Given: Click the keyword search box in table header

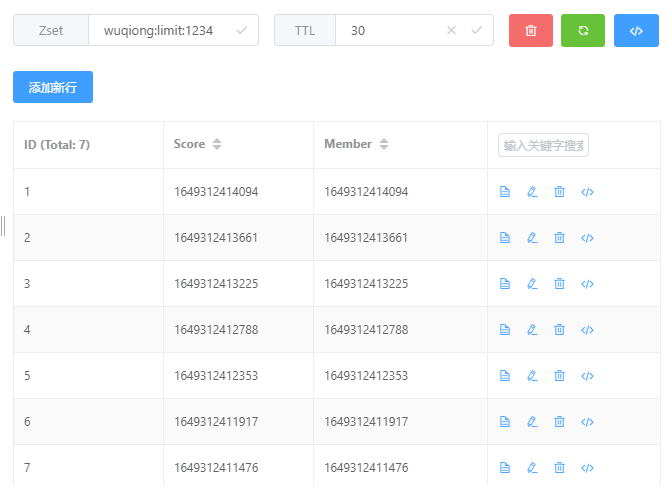Looking at the screenshot, I should (543, 146).
